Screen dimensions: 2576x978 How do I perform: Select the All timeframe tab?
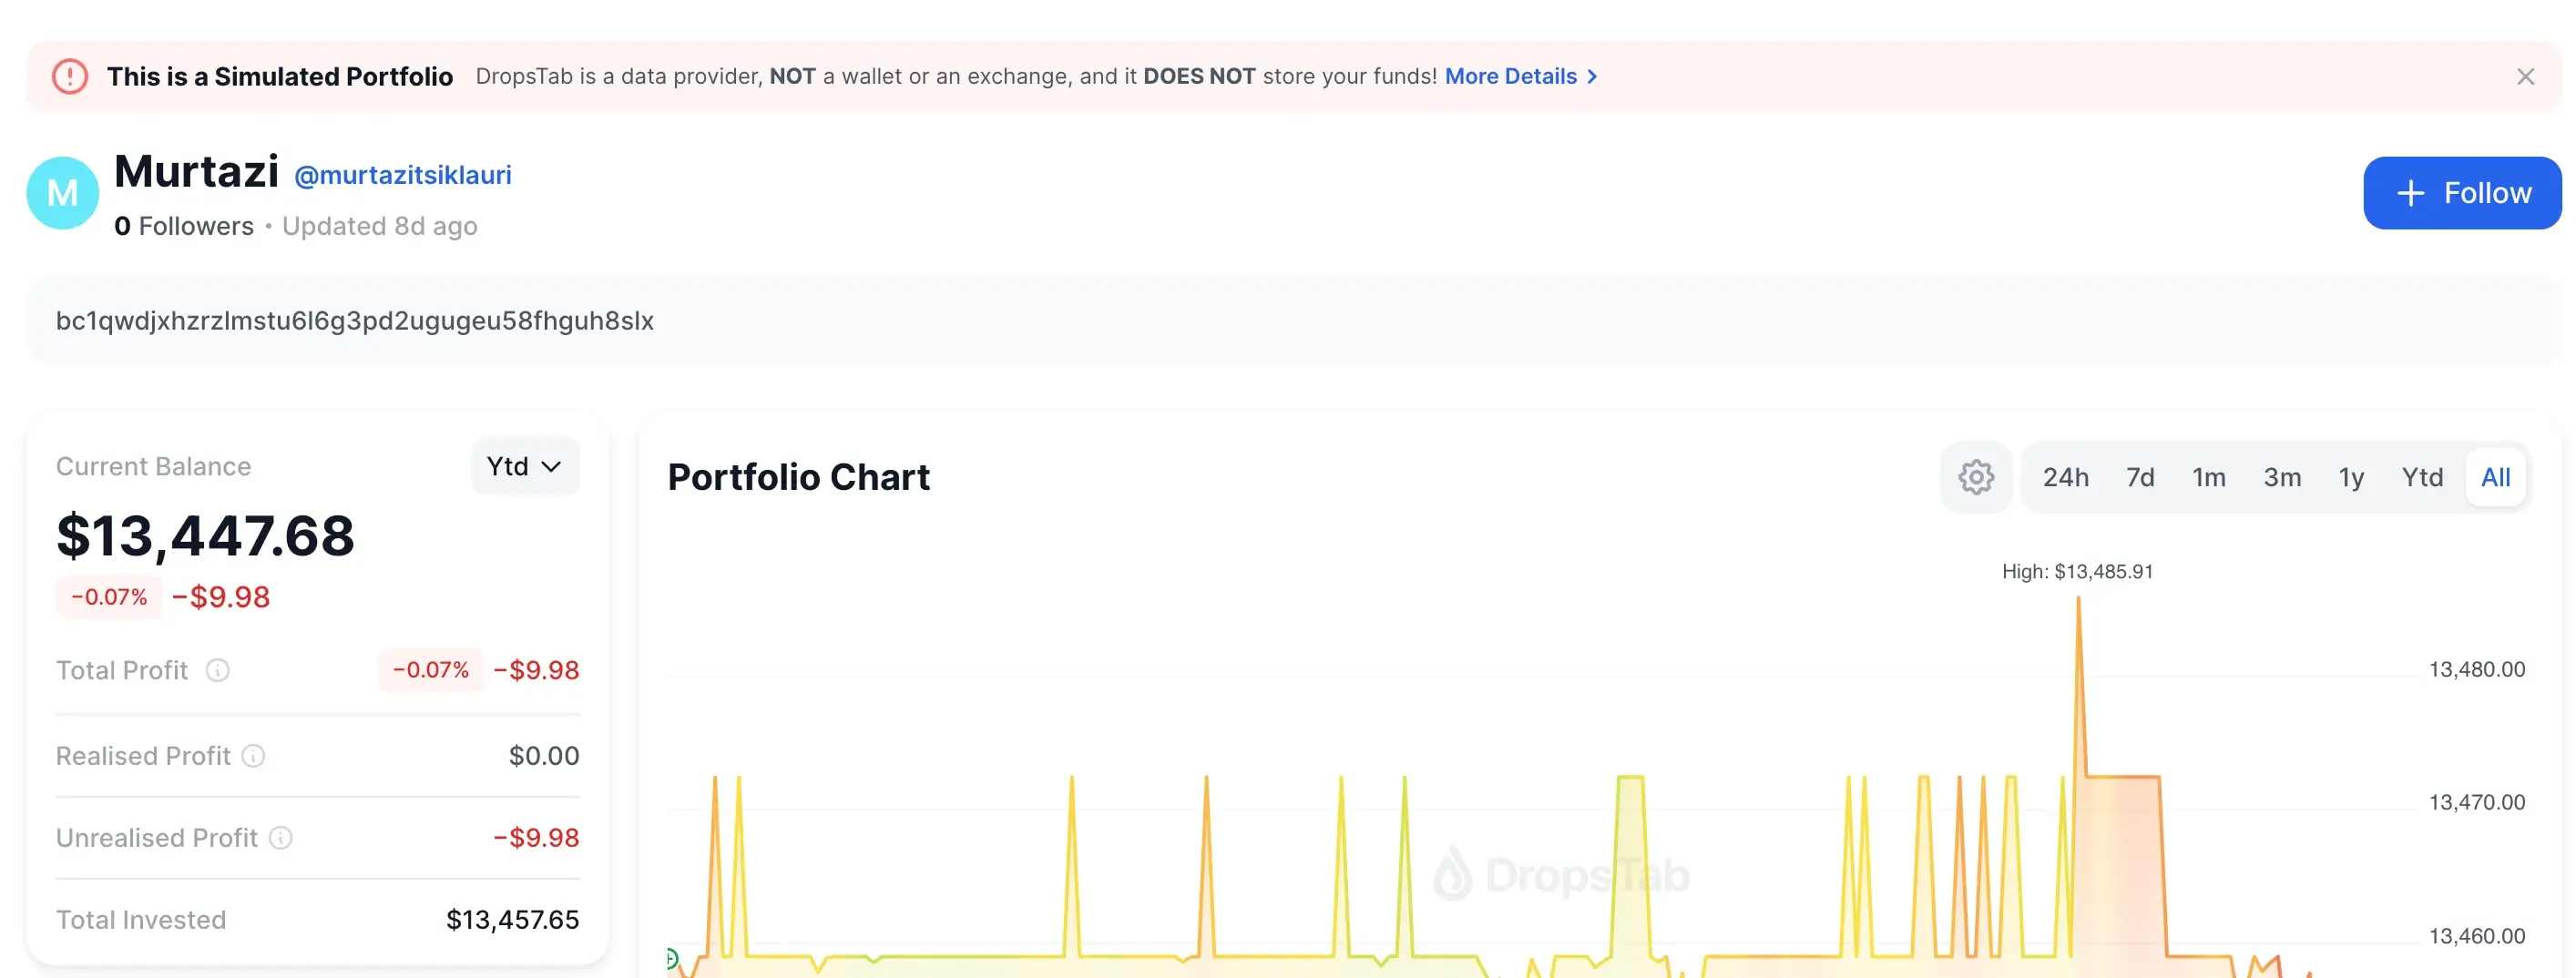tap(2494, 477)
